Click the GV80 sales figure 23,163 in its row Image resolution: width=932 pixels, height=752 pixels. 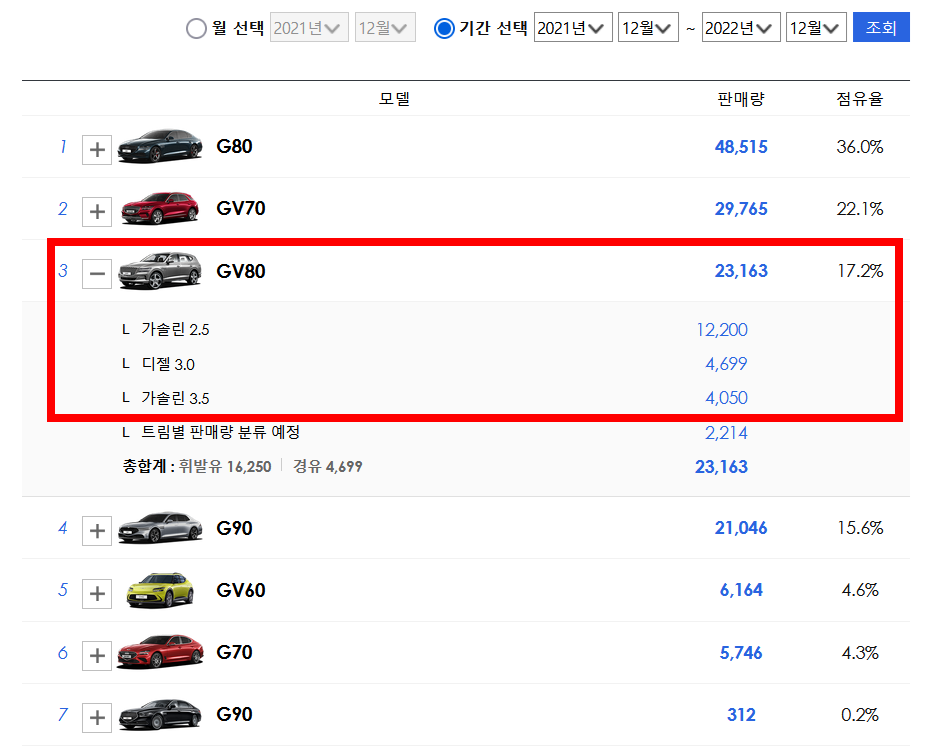point(741,271)
